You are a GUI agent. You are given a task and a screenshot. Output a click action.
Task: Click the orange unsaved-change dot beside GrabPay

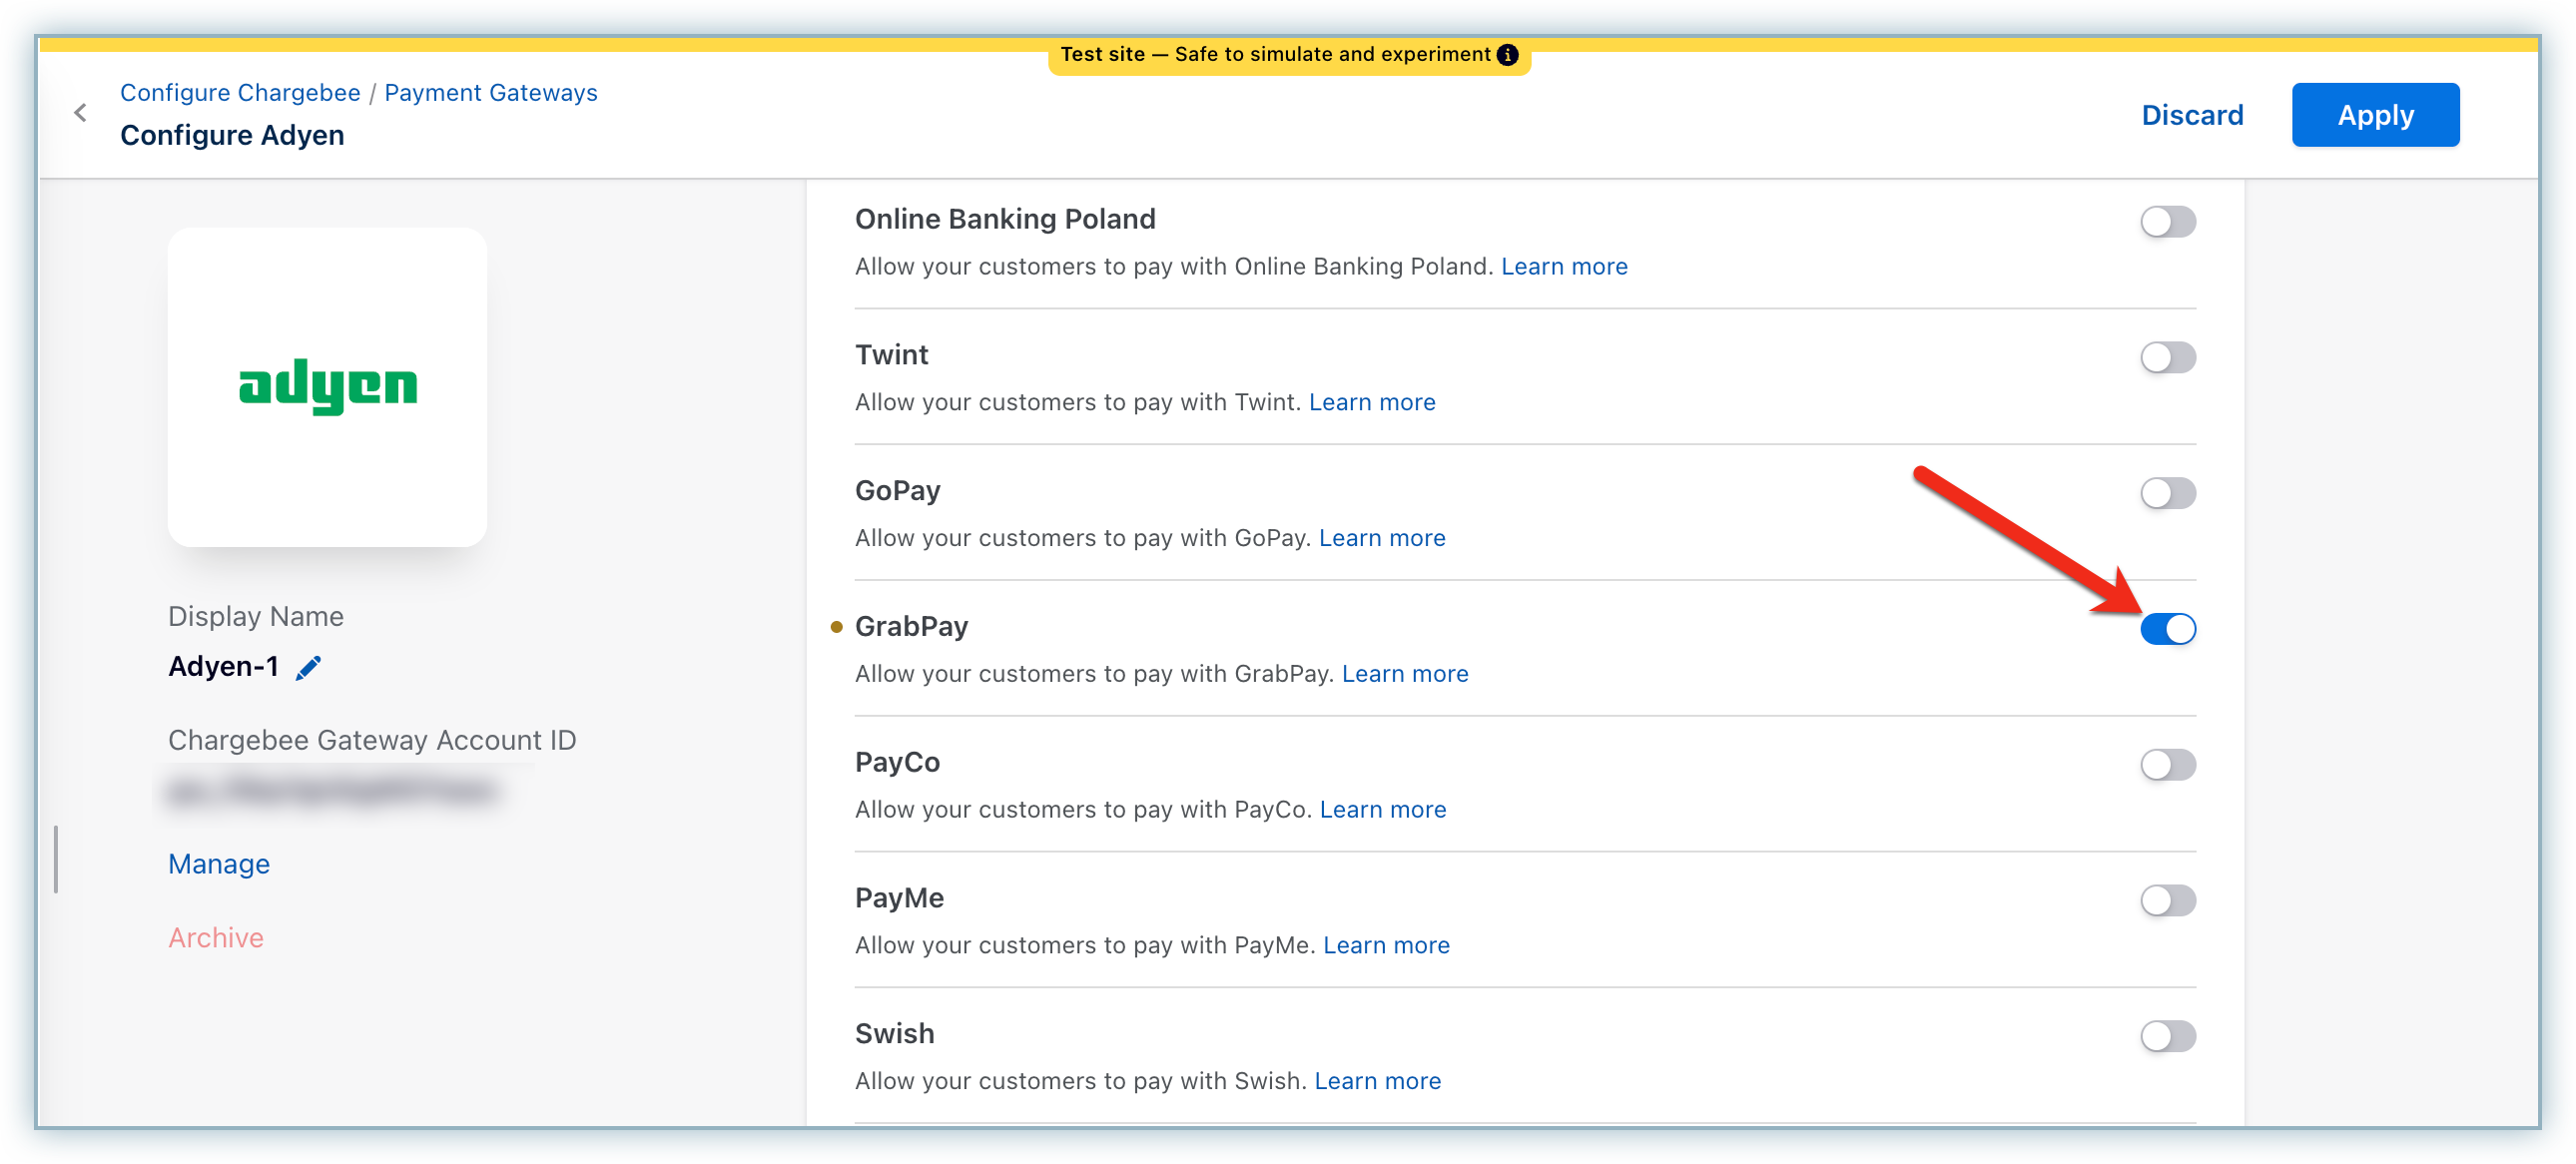tap(836, 627)
